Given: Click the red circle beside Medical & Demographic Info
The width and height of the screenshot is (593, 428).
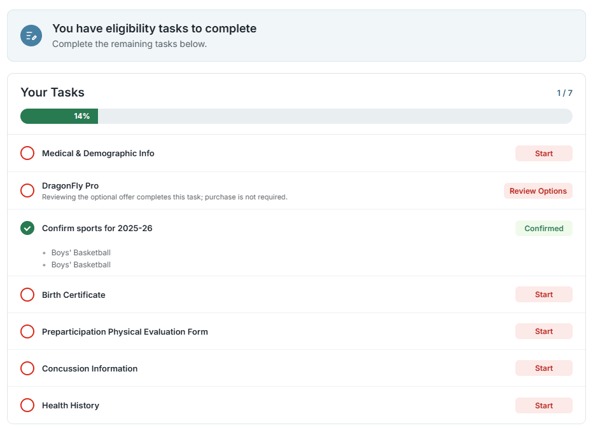Looking at the screenshot, I should click(x=27, y=153).
